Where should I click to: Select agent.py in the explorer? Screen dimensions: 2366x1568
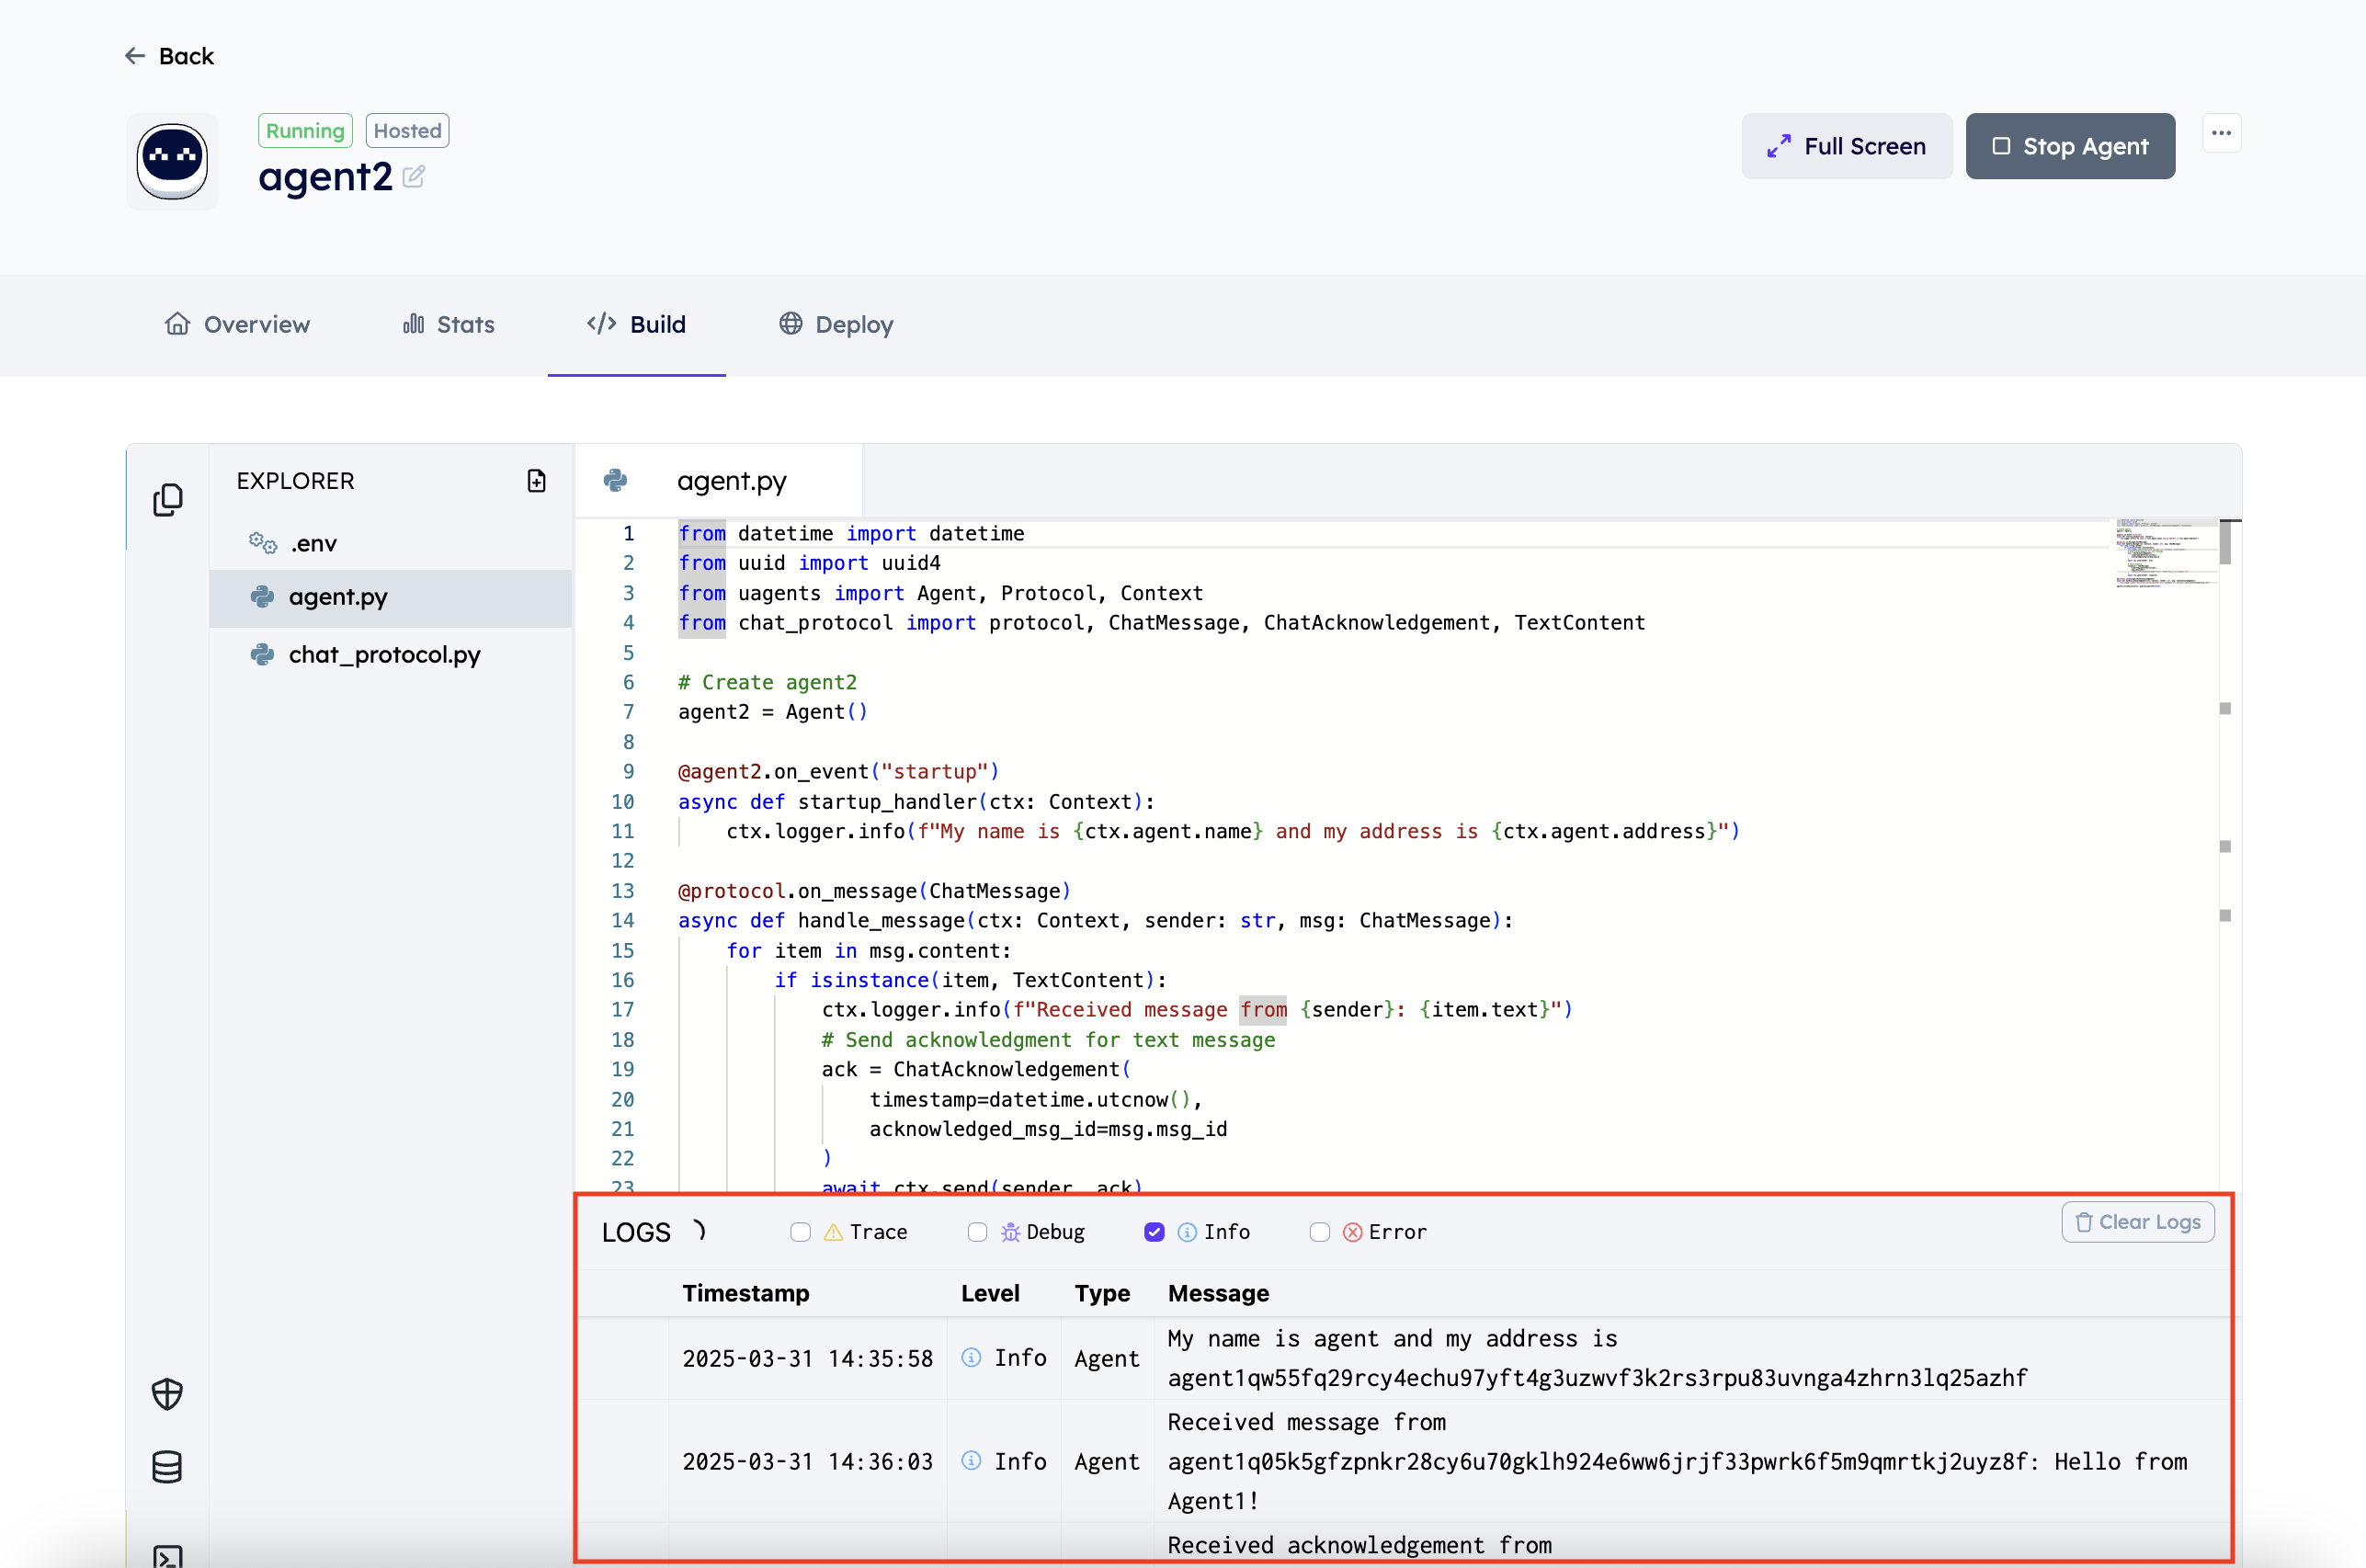click(390, 597)
